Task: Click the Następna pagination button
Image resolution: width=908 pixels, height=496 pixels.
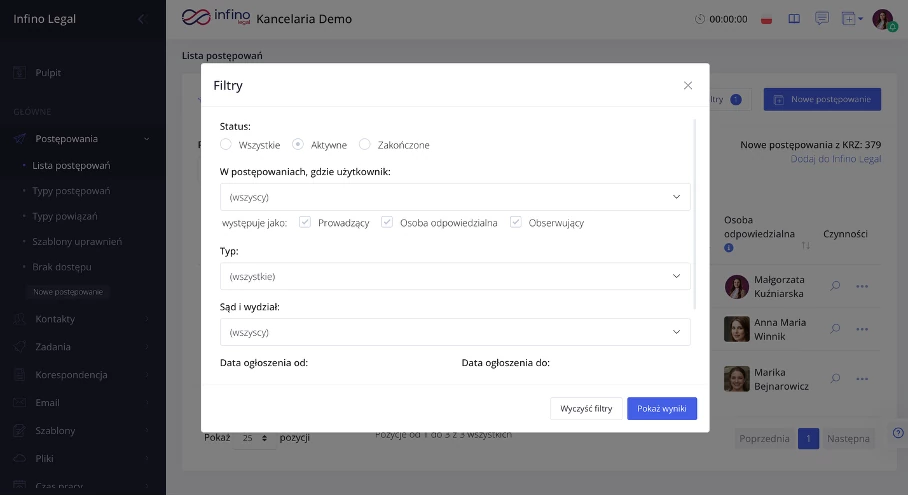Action: [x=848, y=439]
